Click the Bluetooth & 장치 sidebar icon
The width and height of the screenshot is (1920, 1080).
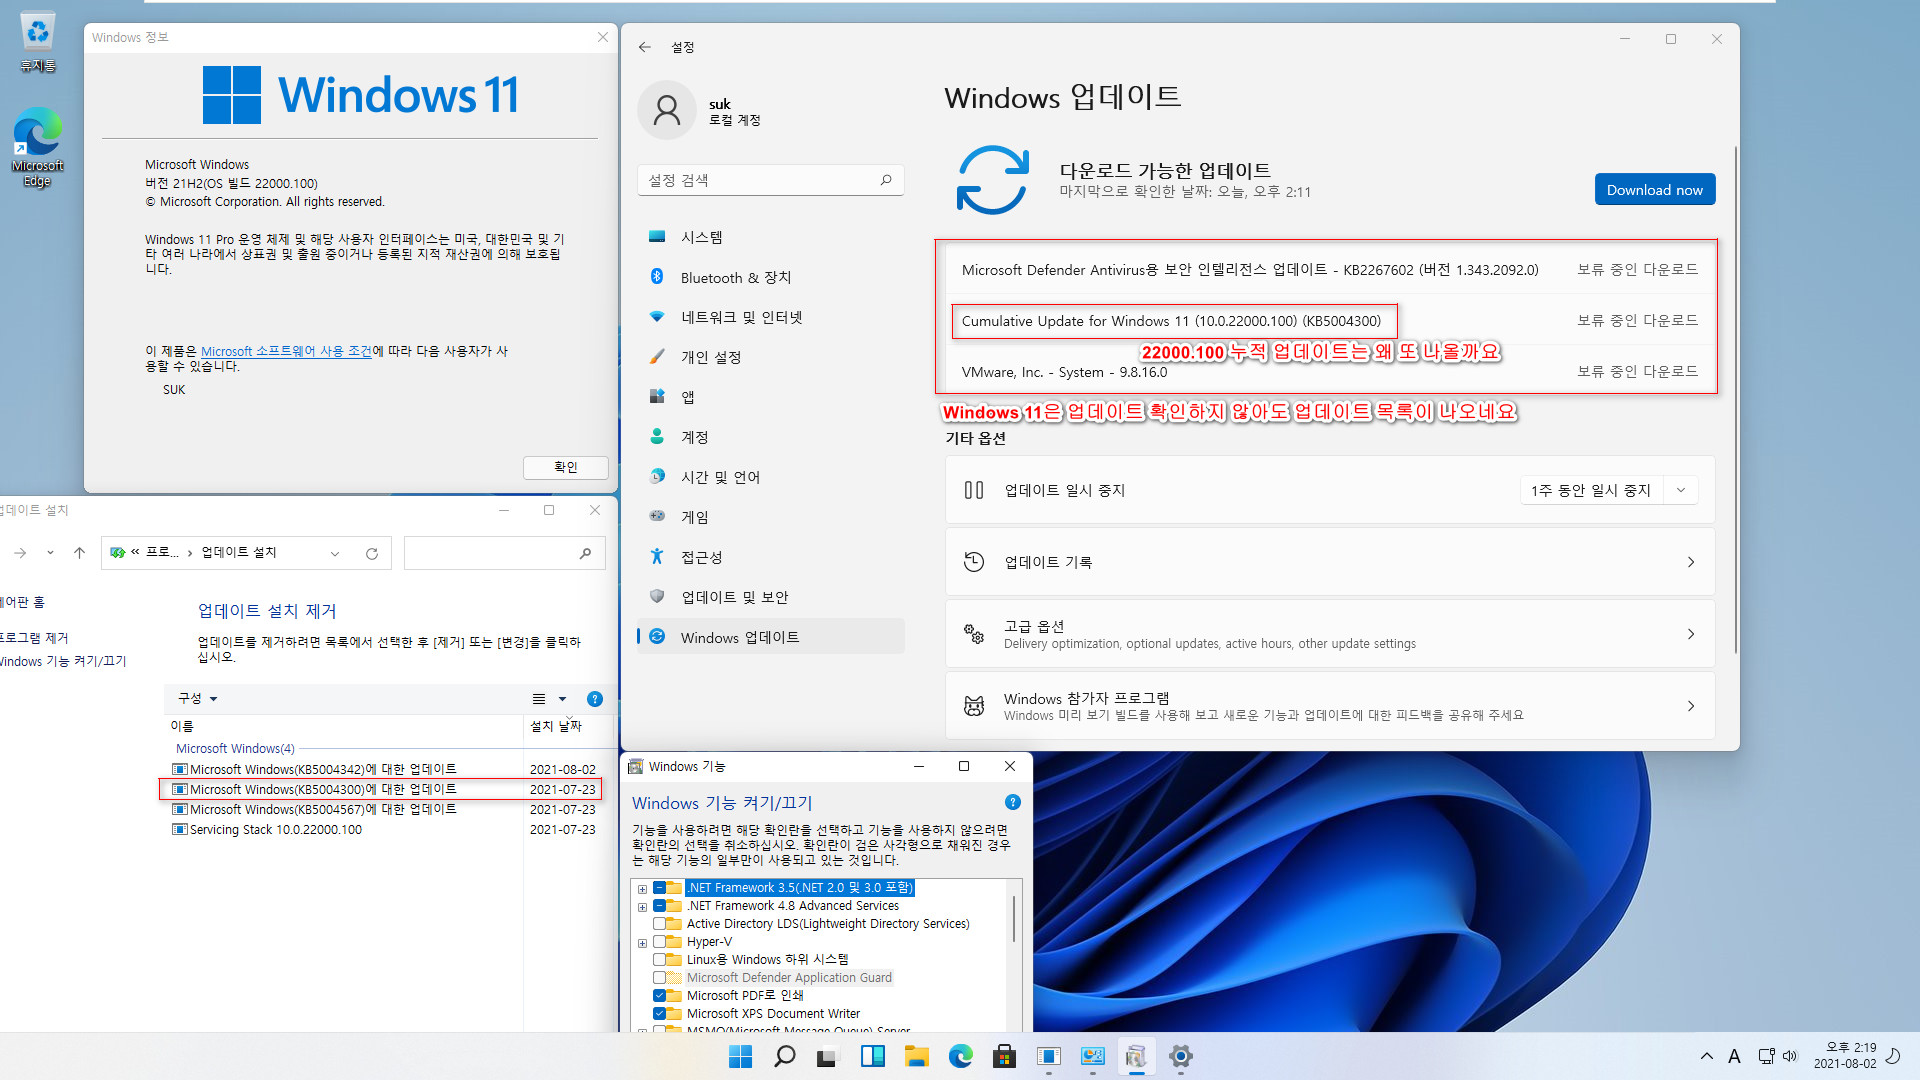coord(657,276)
